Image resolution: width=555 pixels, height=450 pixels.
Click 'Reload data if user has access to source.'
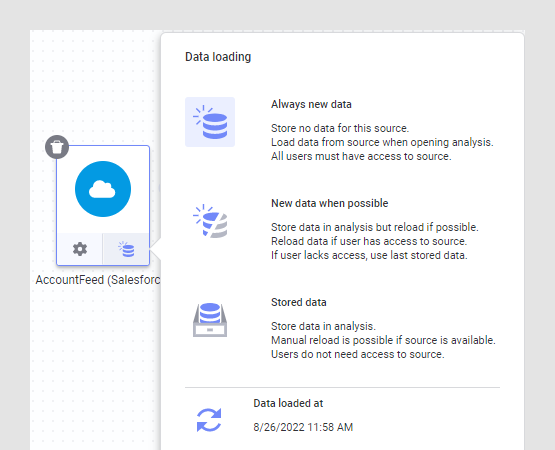click(369, 241)
